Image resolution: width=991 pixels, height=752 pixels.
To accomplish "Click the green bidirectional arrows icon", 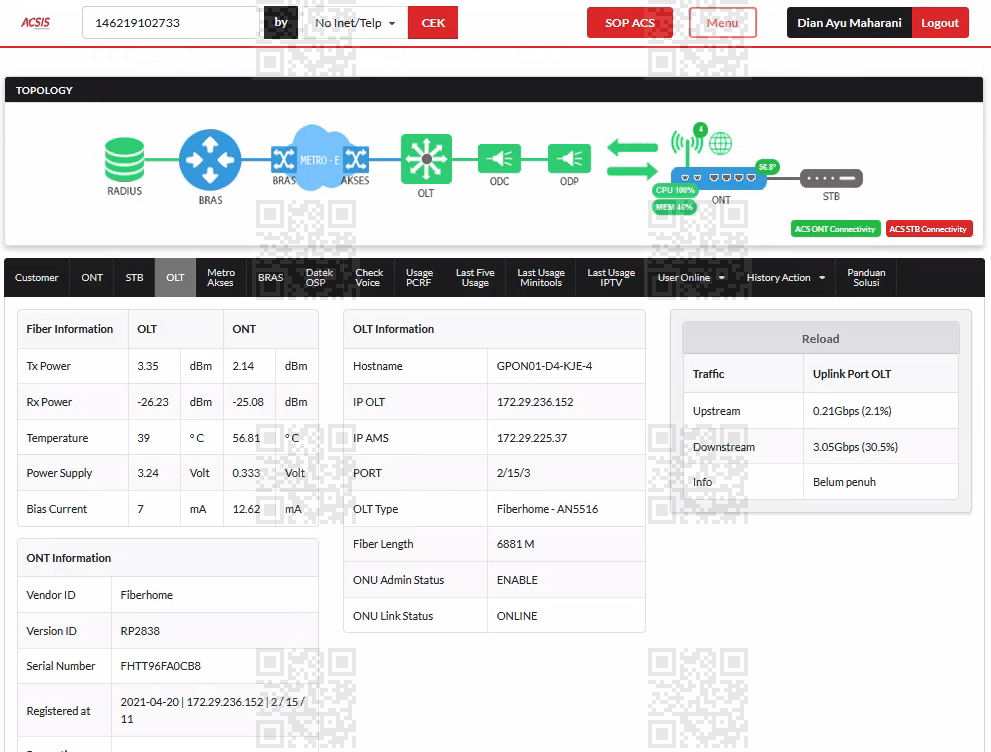I will pos(632,159).
